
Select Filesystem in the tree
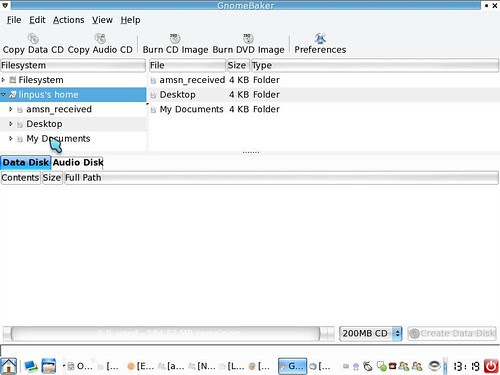coord(41,80)
